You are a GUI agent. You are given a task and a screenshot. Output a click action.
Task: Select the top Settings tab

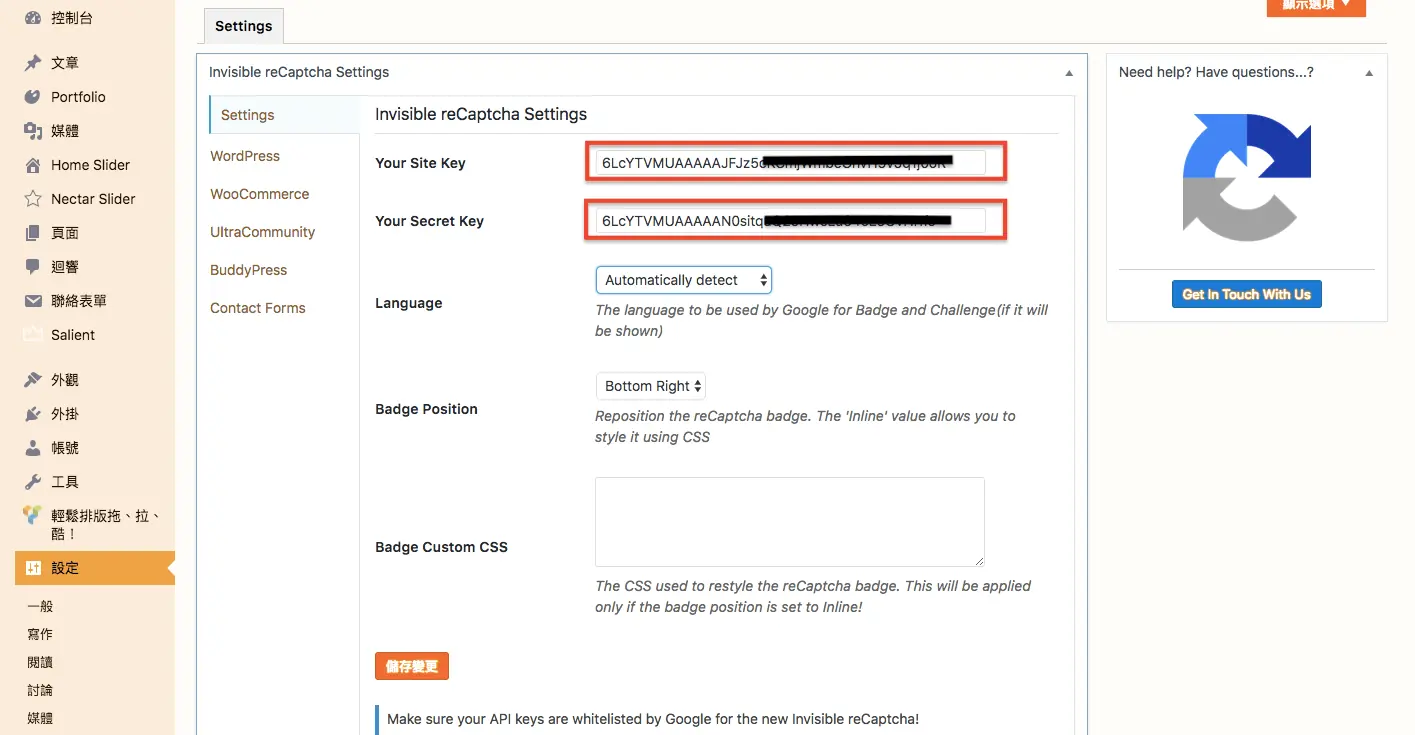(x=244, y=26)
